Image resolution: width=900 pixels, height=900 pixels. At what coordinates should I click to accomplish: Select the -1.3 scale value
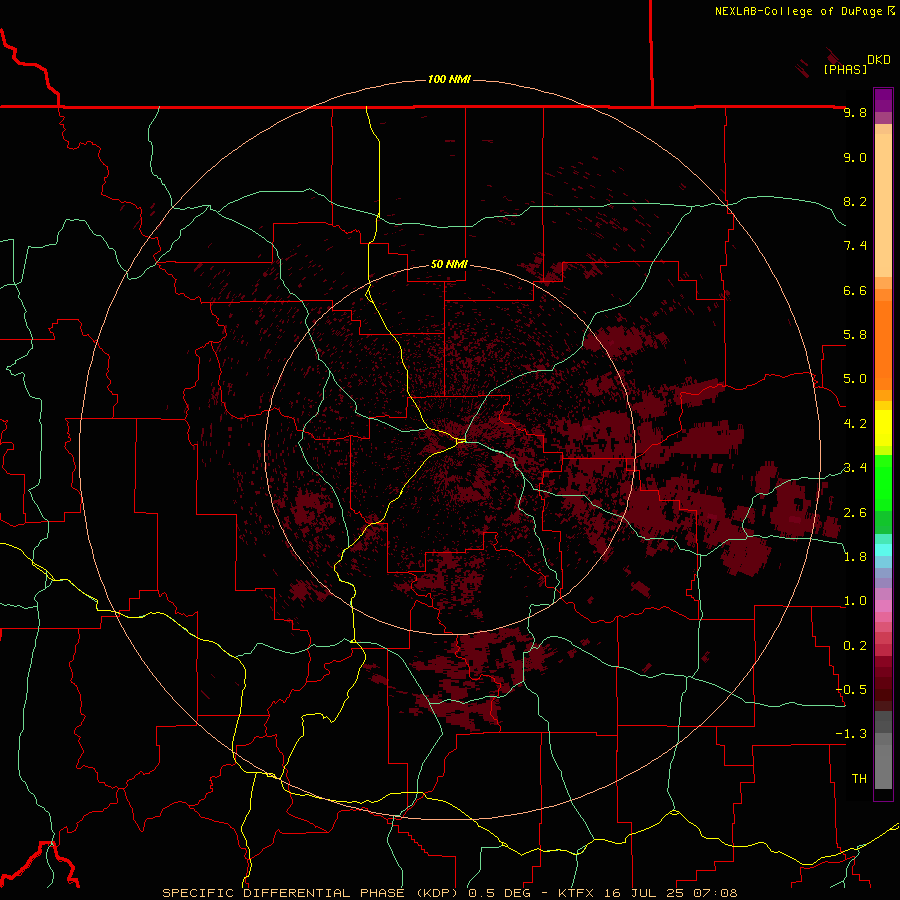tap(851, 734)
